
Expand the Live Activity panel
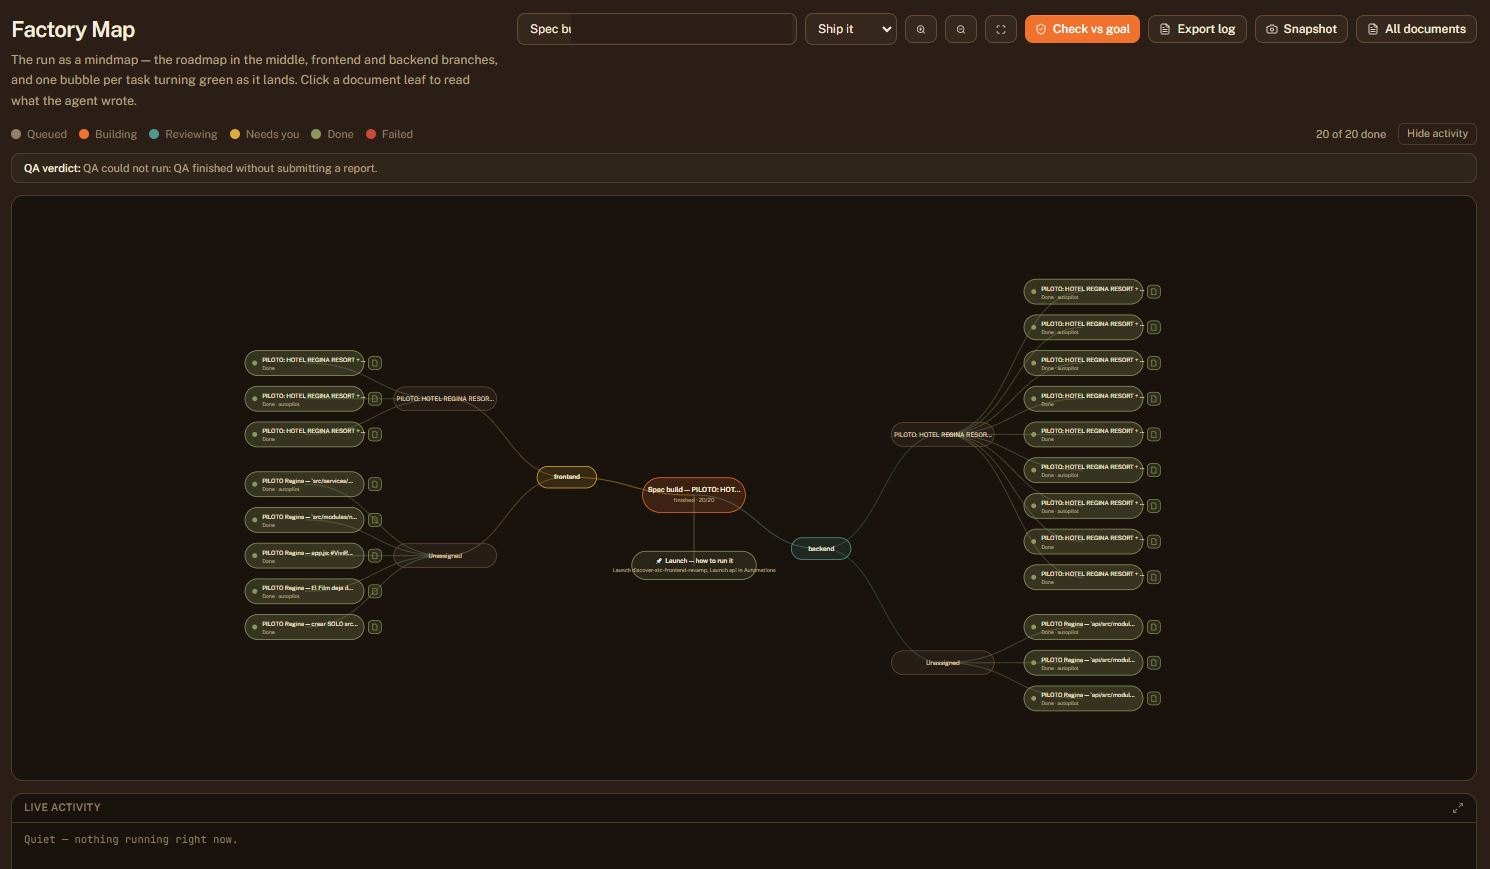[1457, 808]
